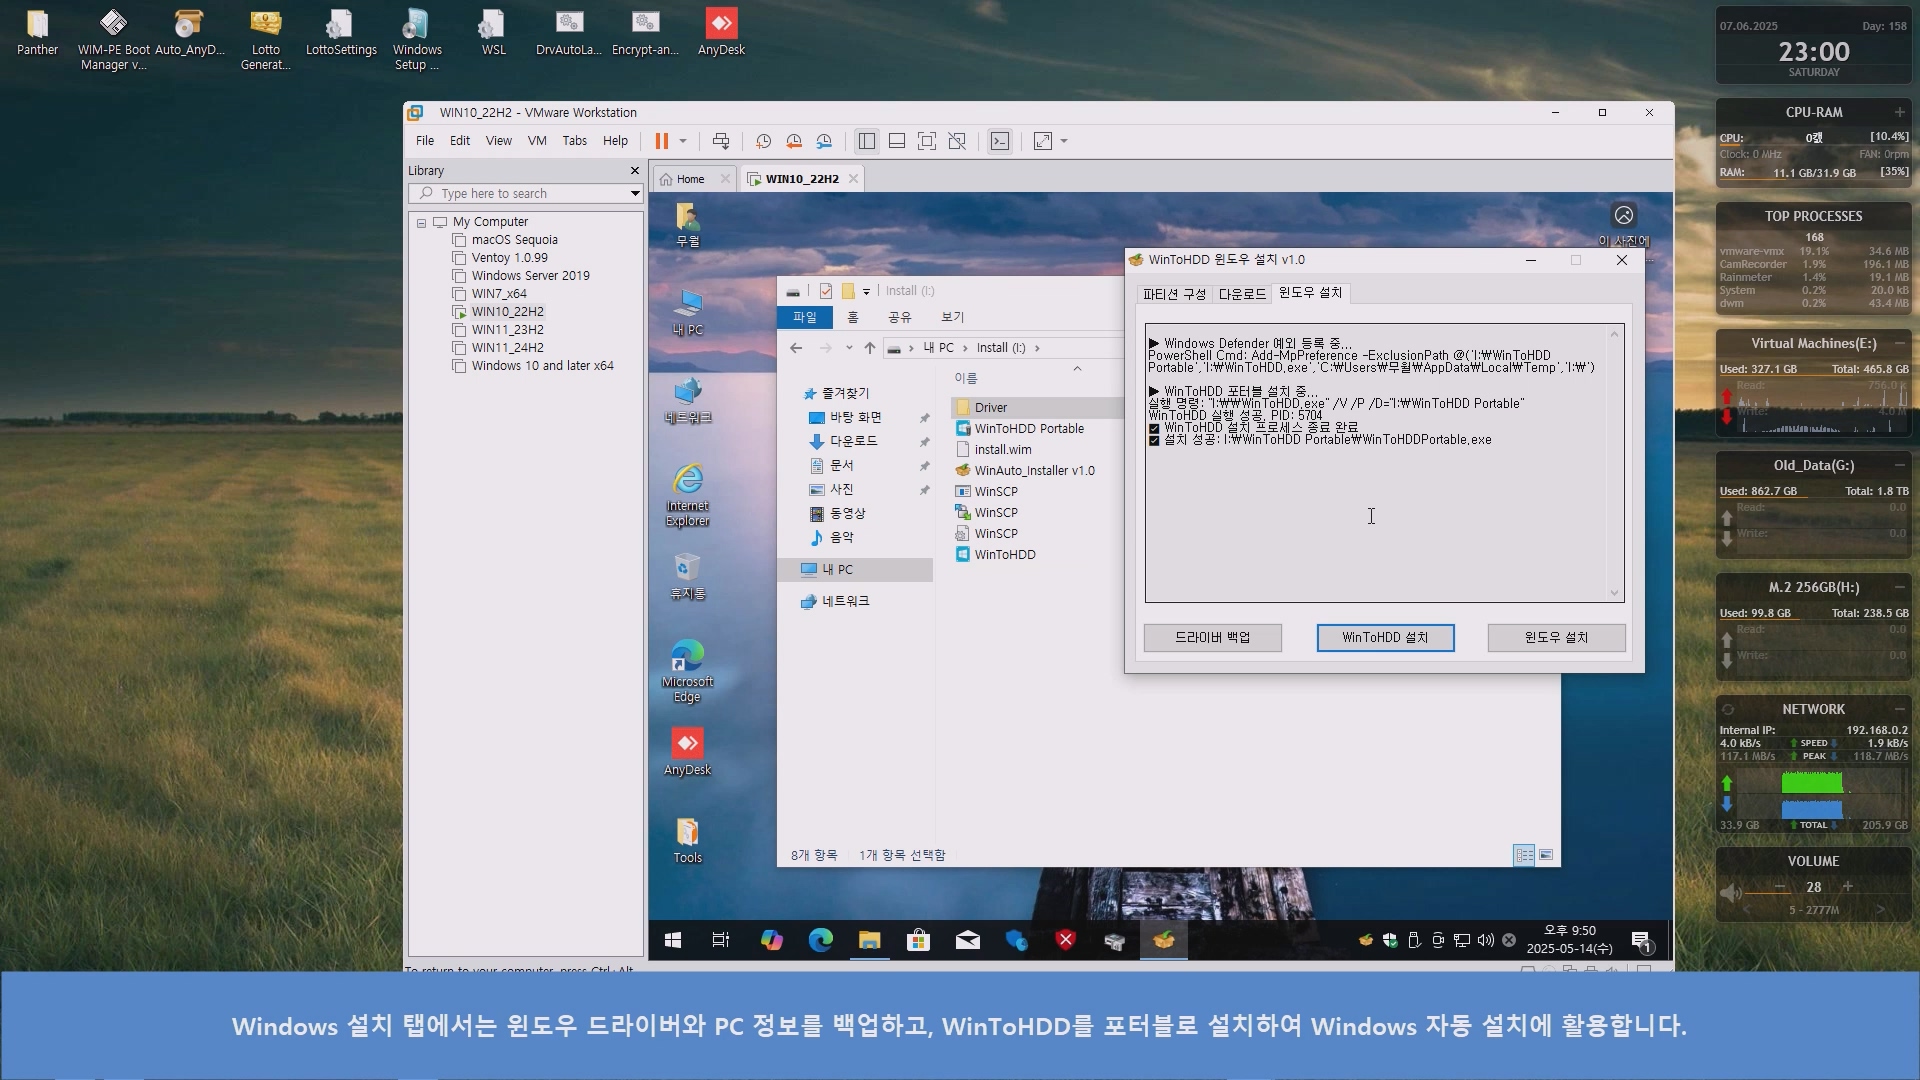Open the power options dropdown arrow
This screenshot has height=1080, width=1920.
(683, 141)
